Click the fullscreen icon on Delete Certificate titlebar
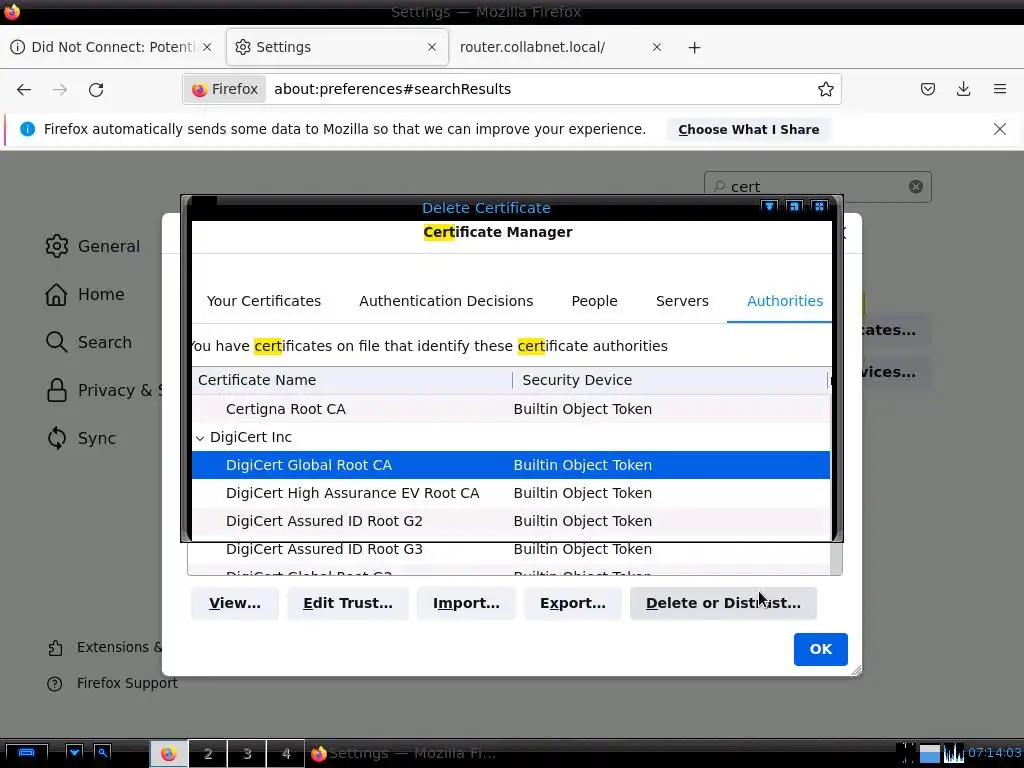The height and width of the screenshot is (768, 1024). [x=819, y=207]
